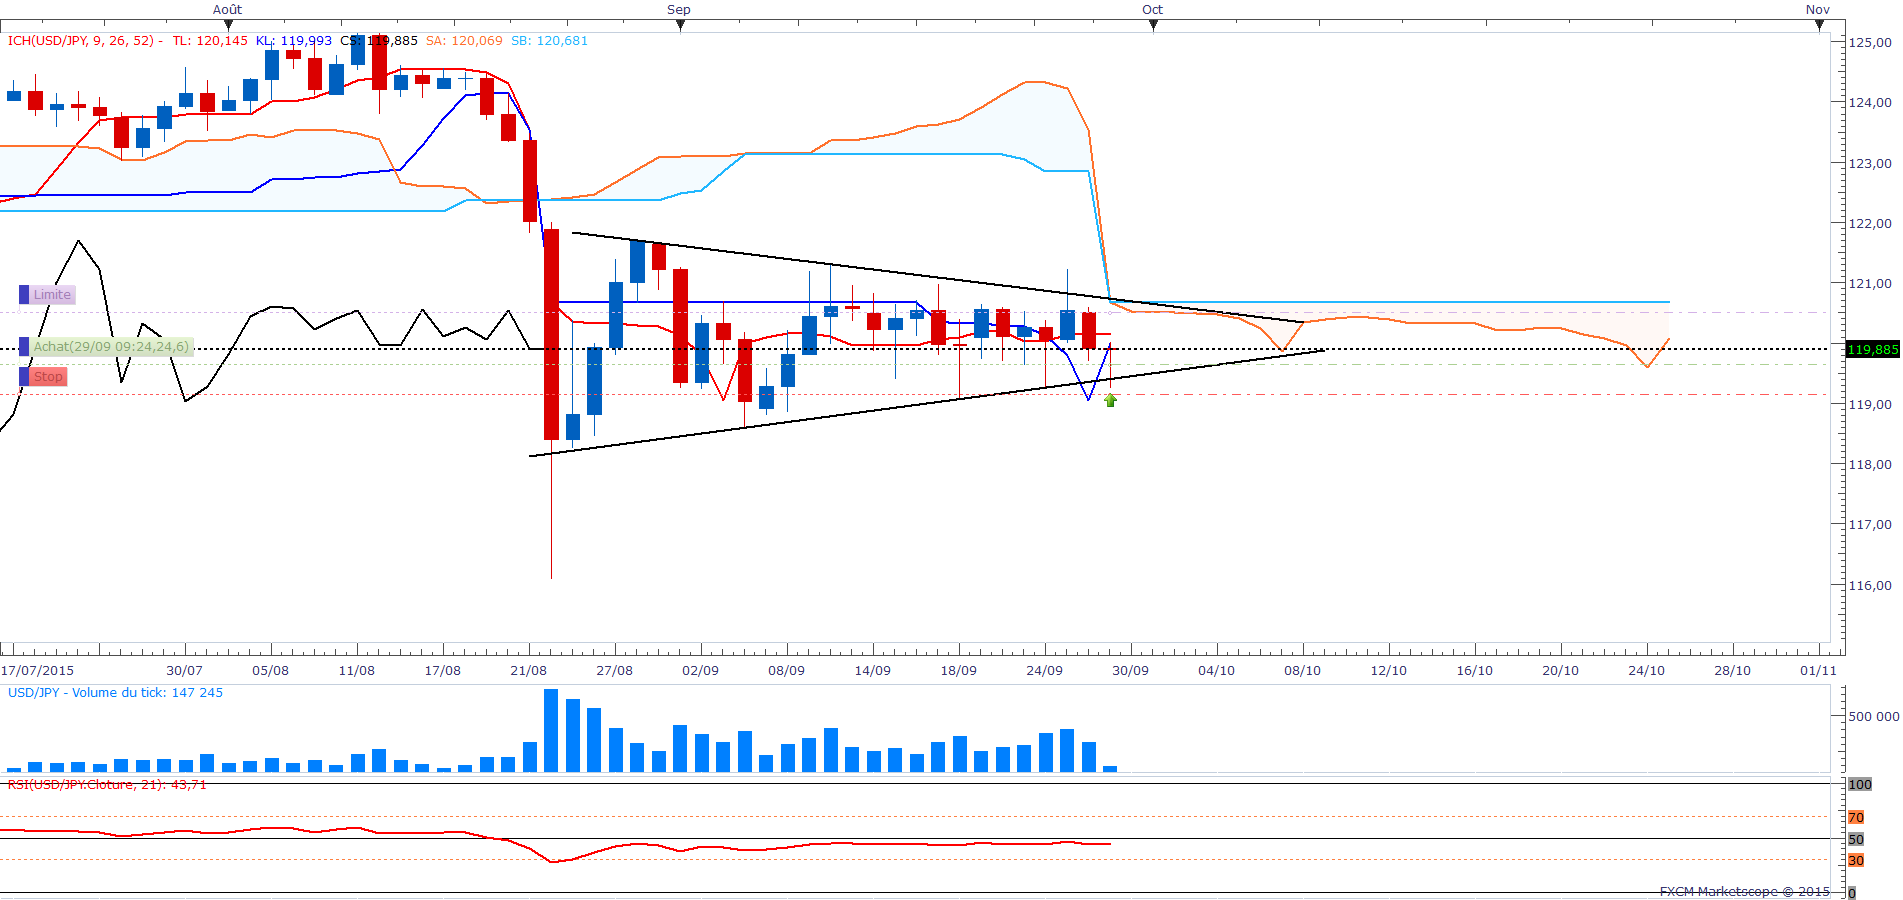Click the 02/09 date axis label
The height and width of the screenshot is (900, 1903).
point(700,671)
